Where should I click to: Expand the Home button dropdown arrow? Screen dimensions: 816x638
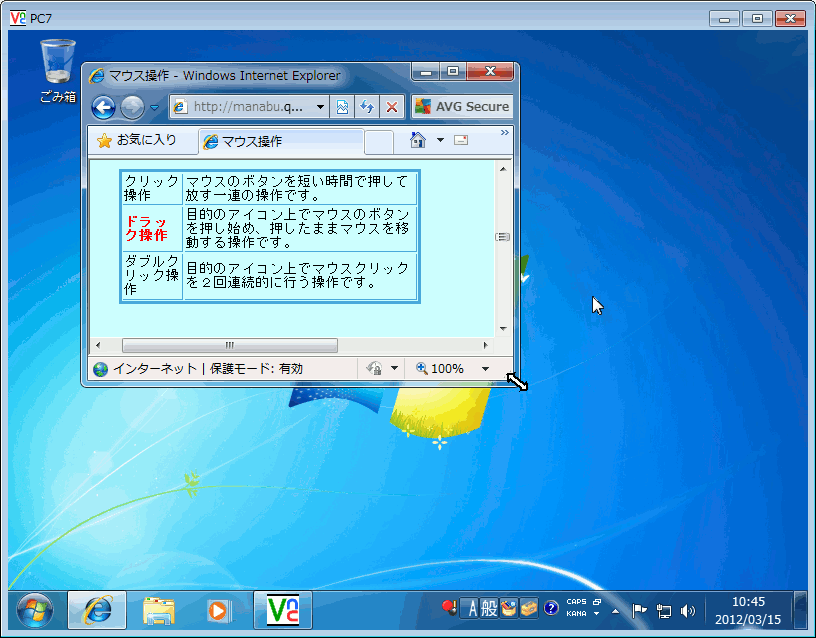[438, 141]
